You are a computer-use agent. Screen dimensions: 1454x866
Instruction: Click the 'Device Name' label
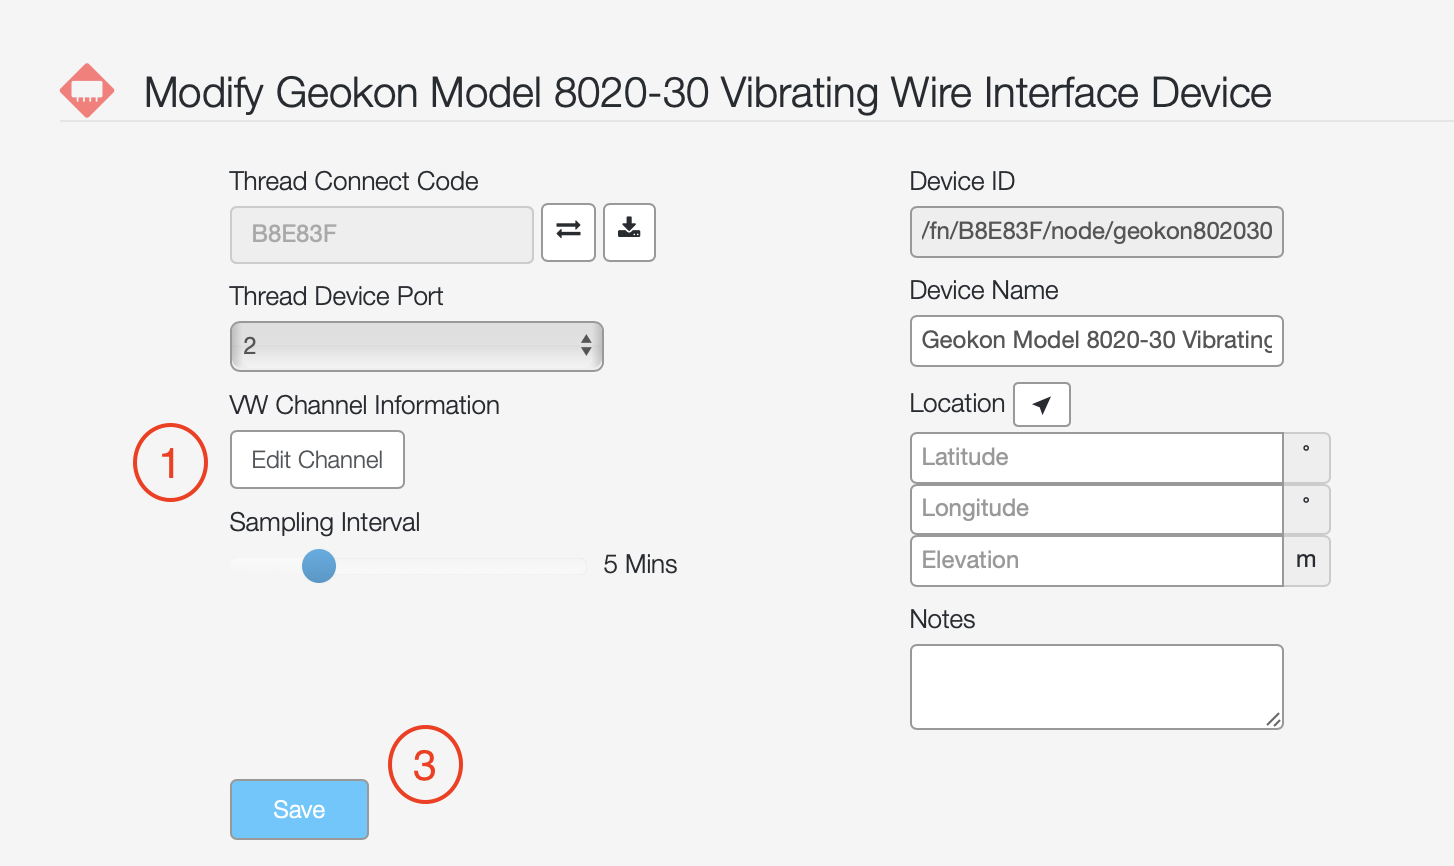[984, 291]
